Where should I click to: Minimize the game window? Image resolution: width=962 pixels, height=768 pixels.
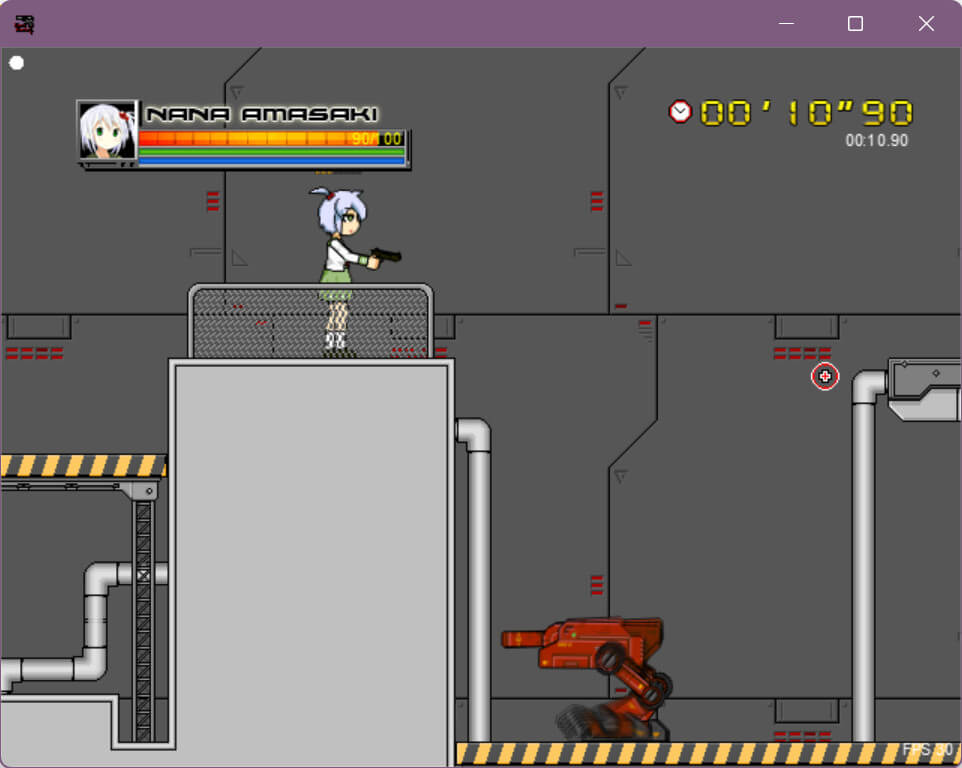[785, 24]
